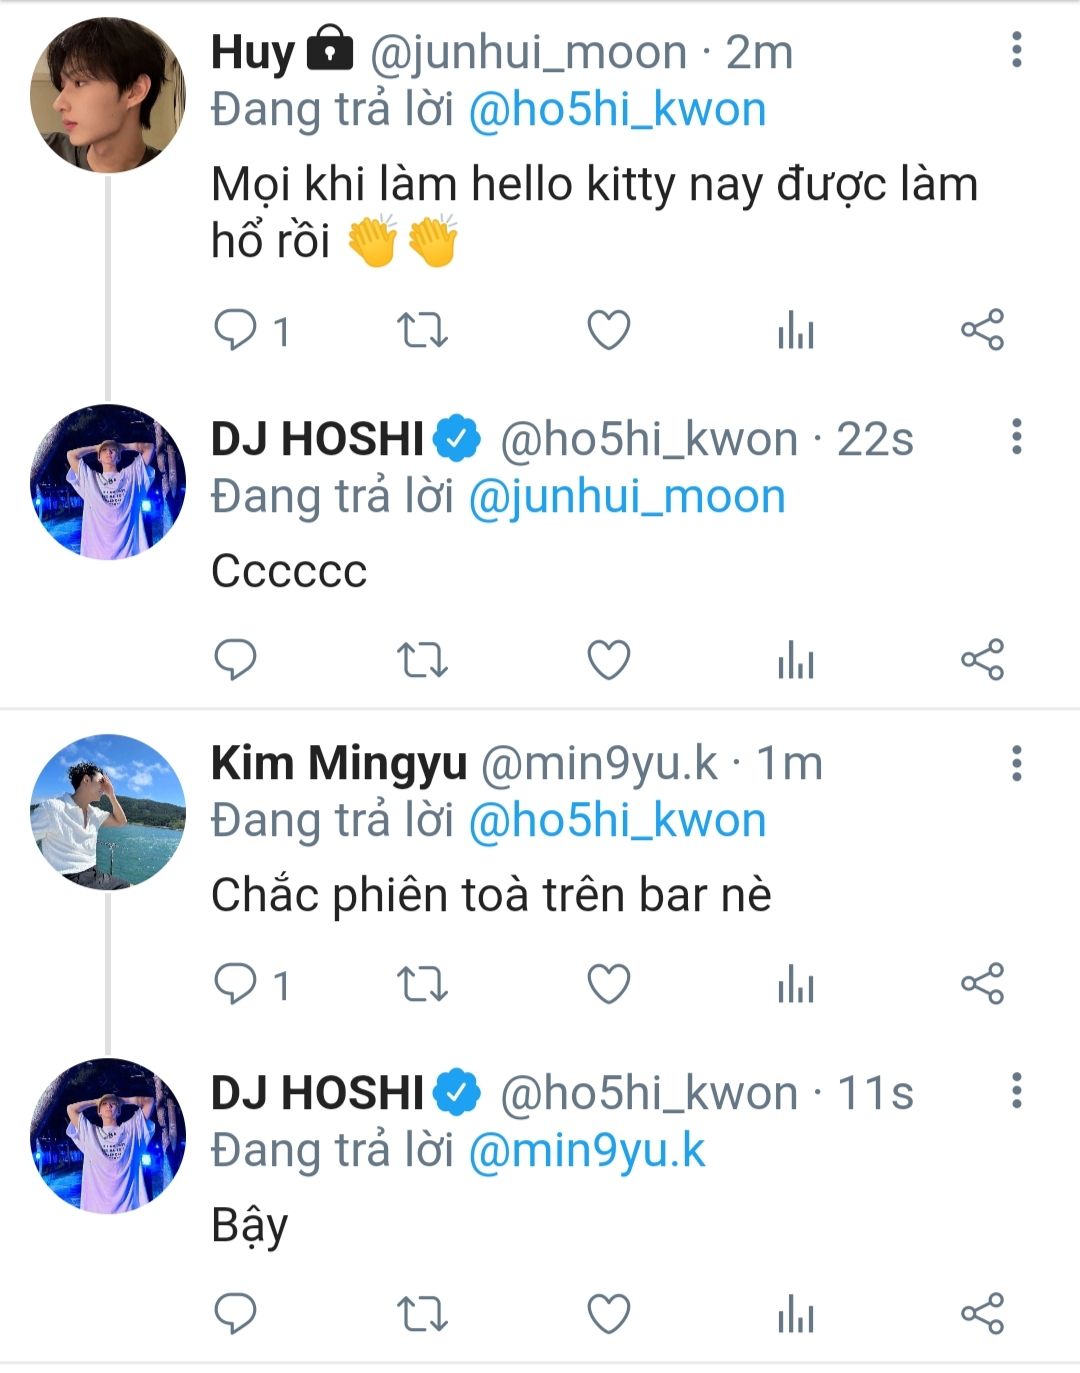This screenshot has width=1080, height=1373.
Task: Like Kim Mingyu's phiên toà tweet
Action: pos(608,984)
